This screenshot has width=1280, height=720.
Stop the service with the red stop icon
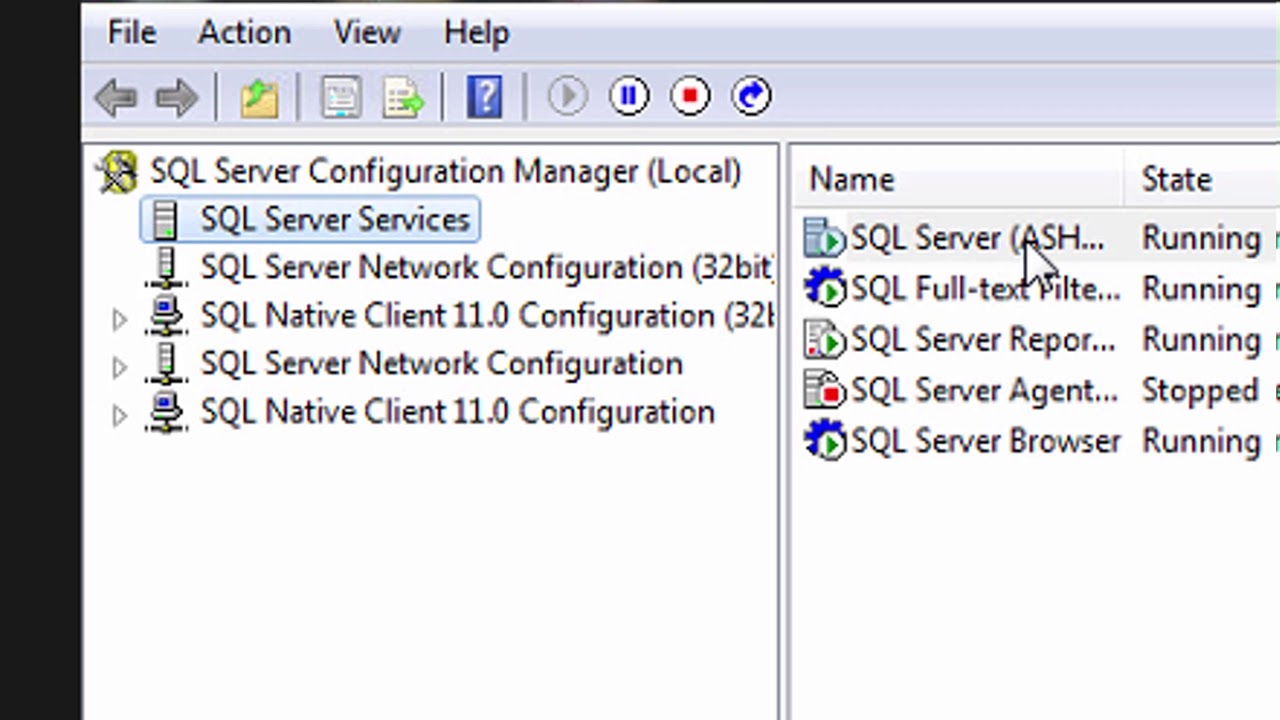click(x=690, y=96)
